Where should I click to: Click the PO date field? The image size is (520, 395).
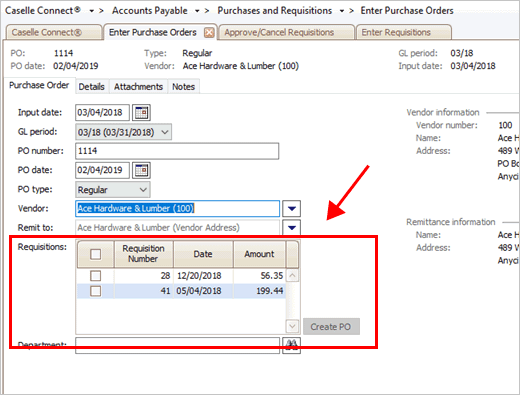(x=102, y=170)
